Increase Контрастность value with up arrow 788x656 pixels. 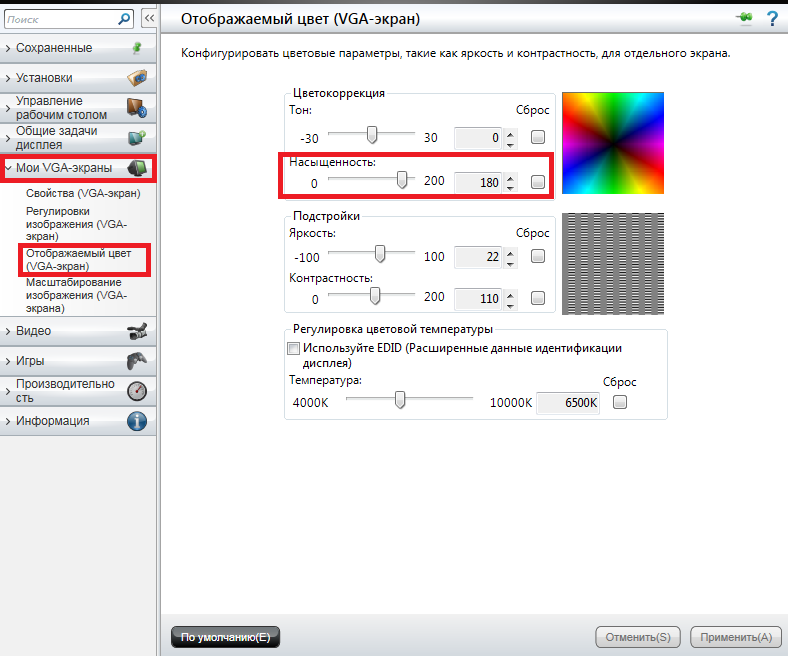click(511, 295)
